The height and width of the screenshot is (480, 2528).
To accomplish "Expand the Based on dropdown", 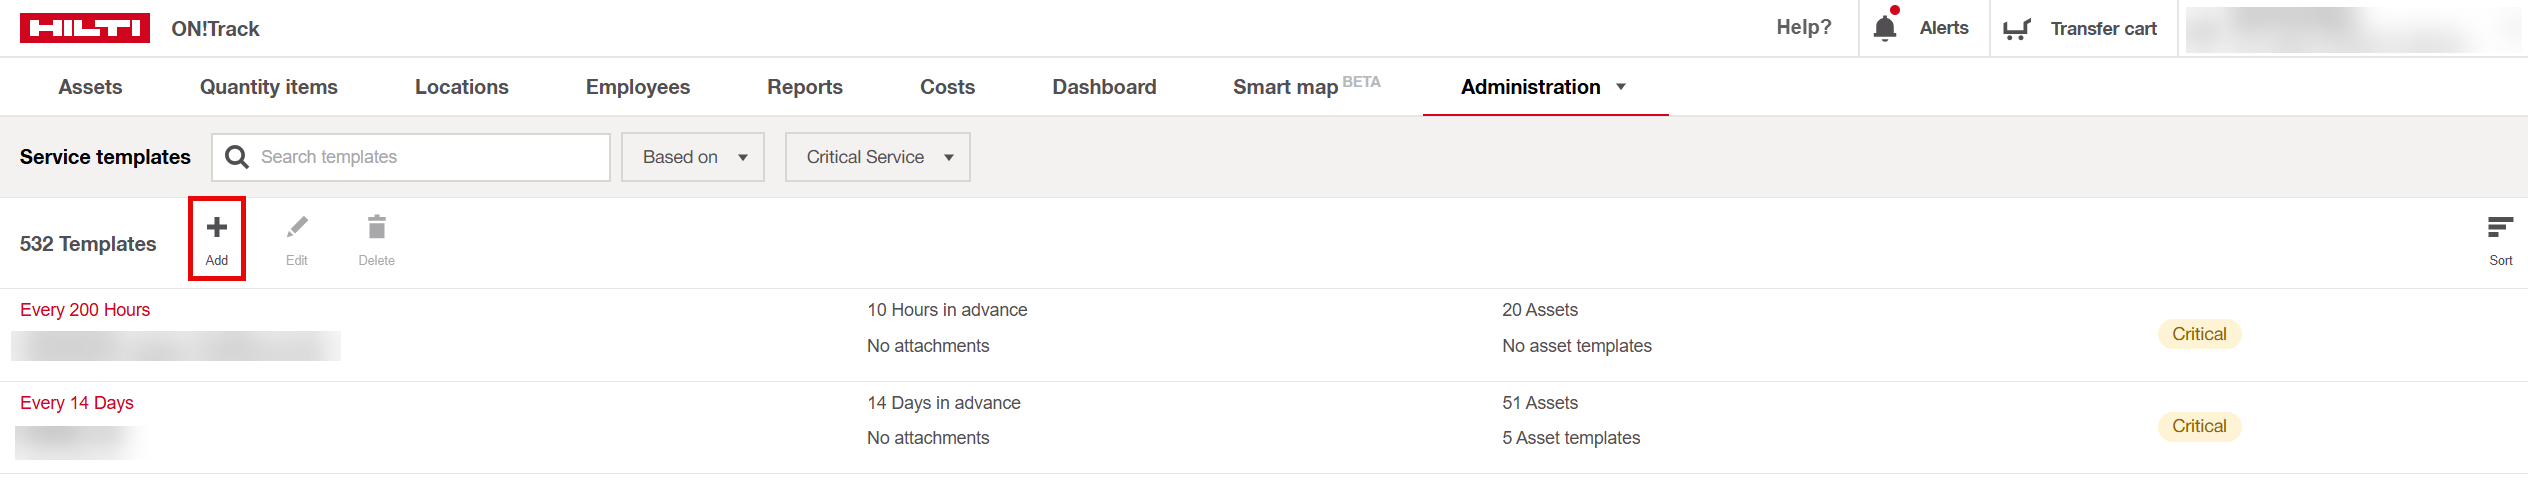I will tap(693, 157).
